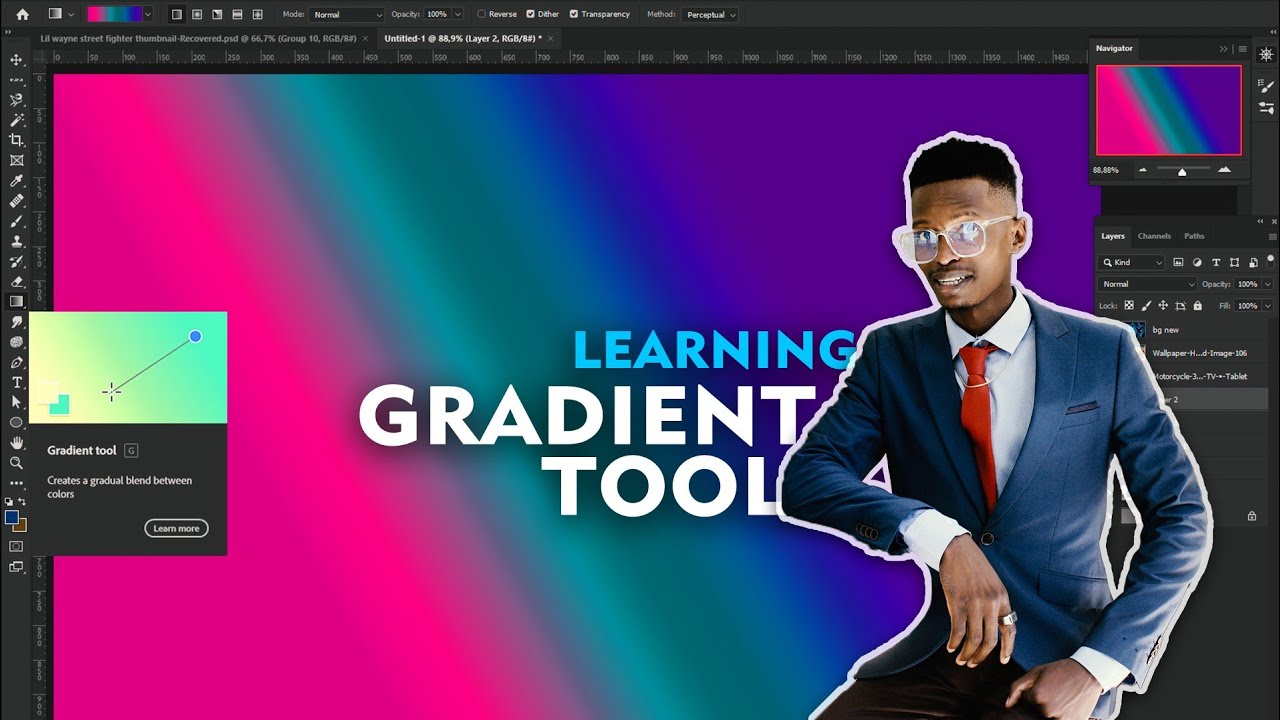Screen dimensions: 1280x720
Task: Open the Adjustments sliders panel icon
Action: (1266, 108)
